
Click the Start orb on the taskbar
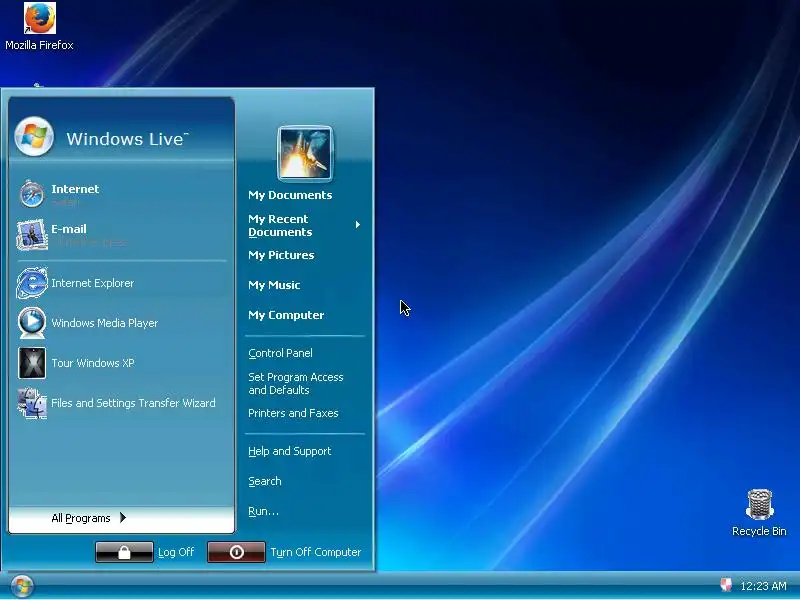pyautogui.click(x=22, y=586)
